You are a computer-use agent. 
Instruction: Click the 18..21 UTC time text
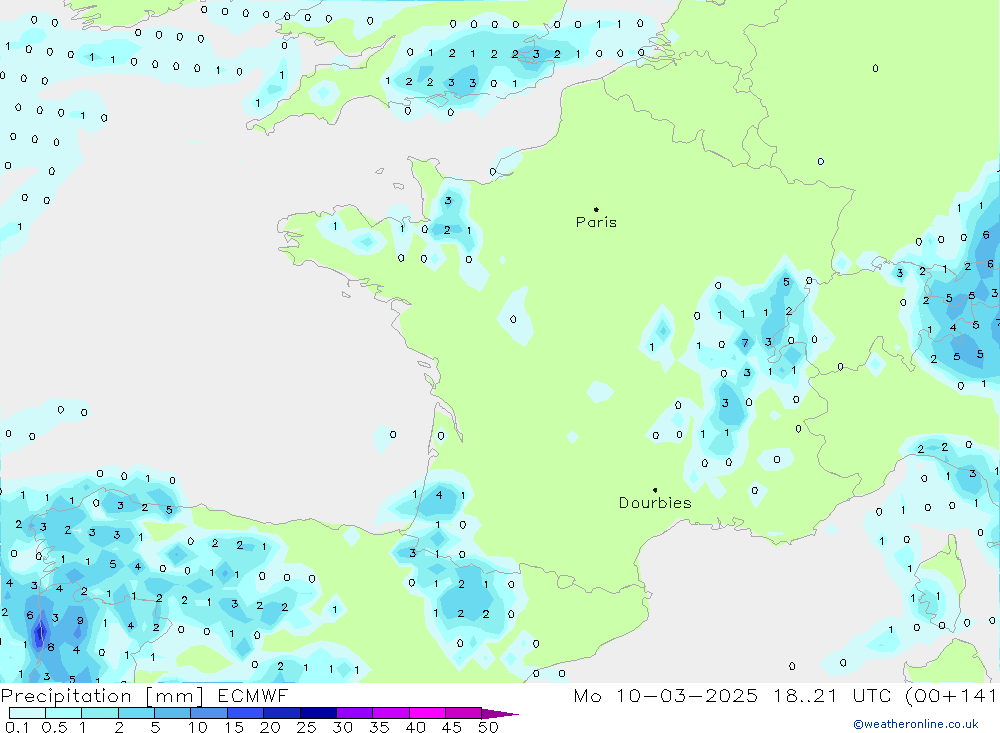pyautogui.click(x=832, y=695)
